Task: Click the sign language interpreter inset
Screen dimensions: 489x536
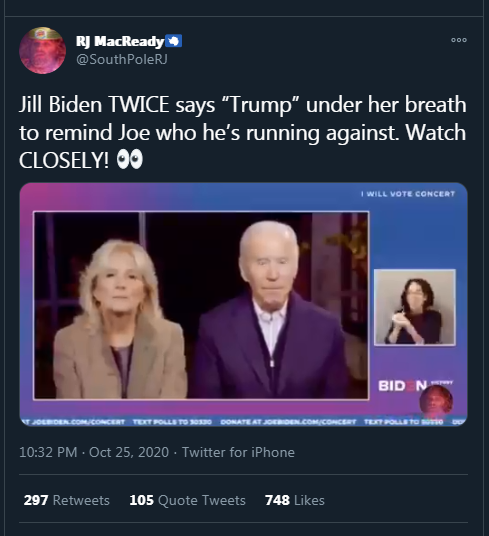Action: point(415,307)
